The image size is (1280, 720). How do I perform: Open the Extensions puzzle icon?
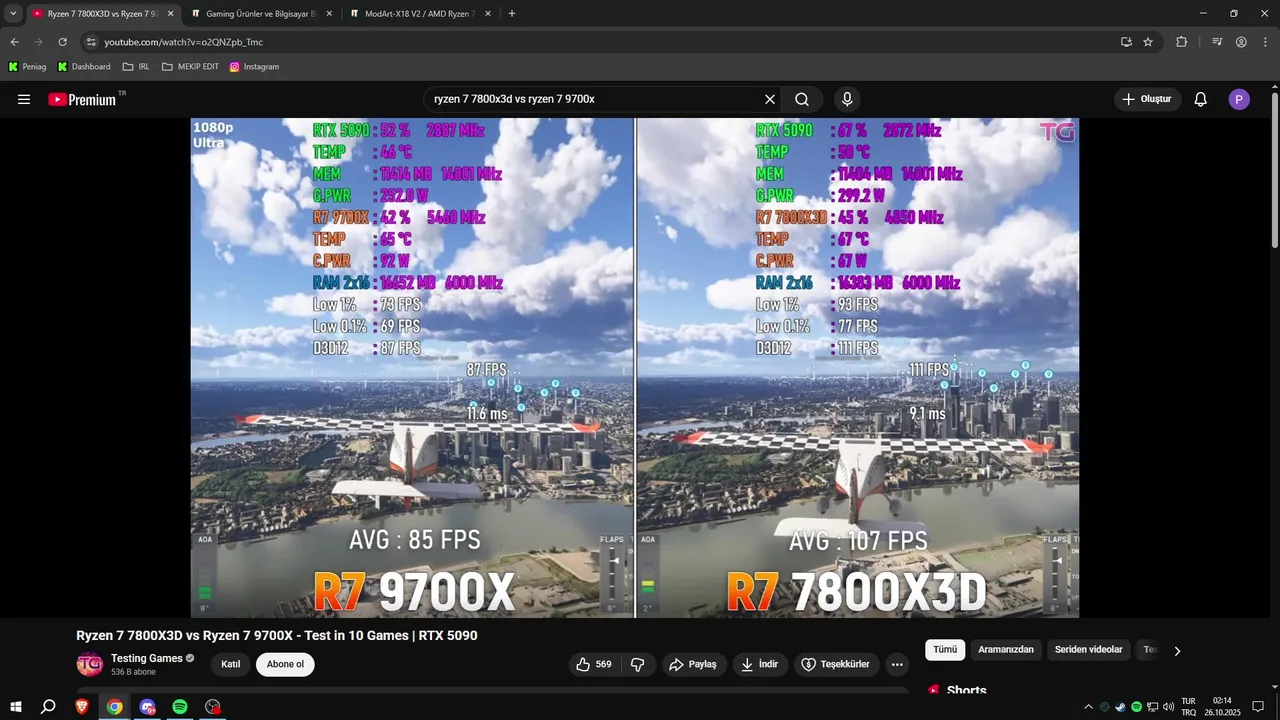1181,42
